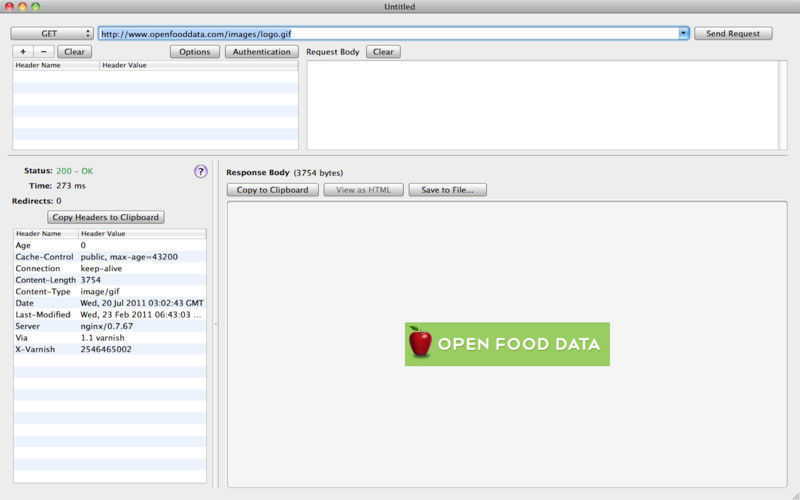The width and height of the screenshot is (800, 500).
Task: Select the Via header row
Action: [x=110, y=338]
